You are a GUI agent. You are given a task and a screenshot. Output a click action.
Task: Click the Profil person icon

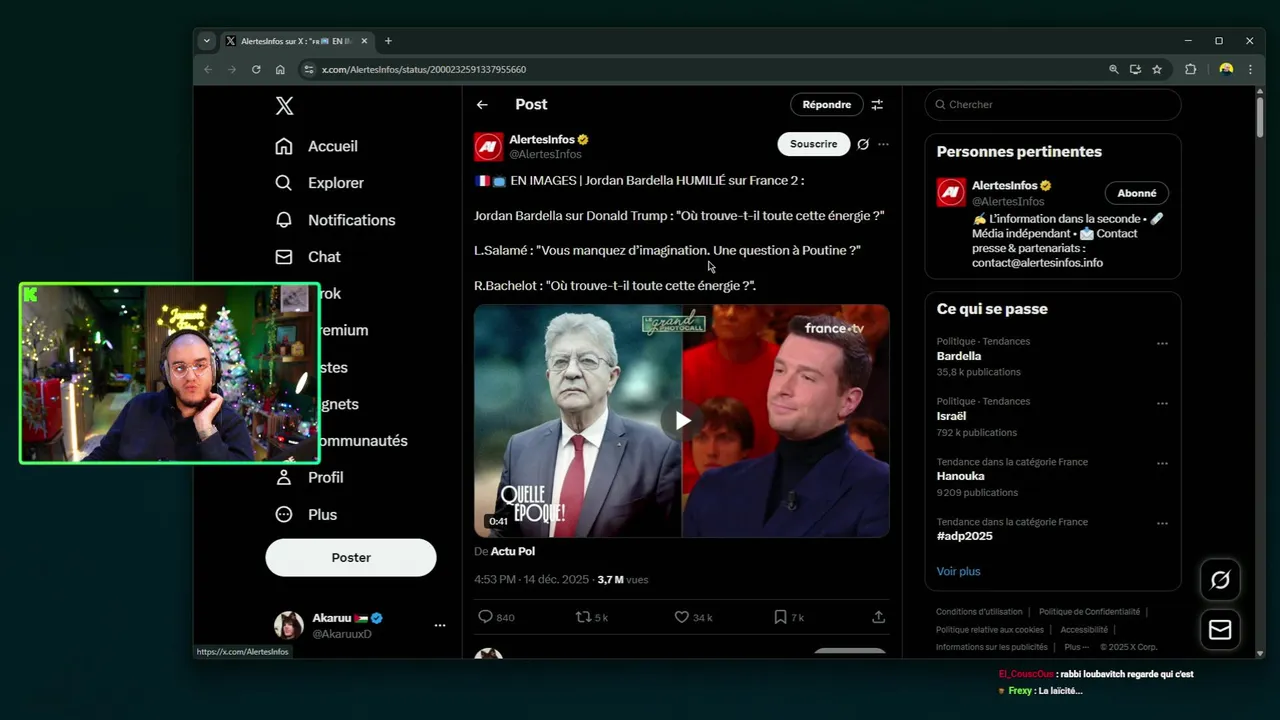coord(284,478)
